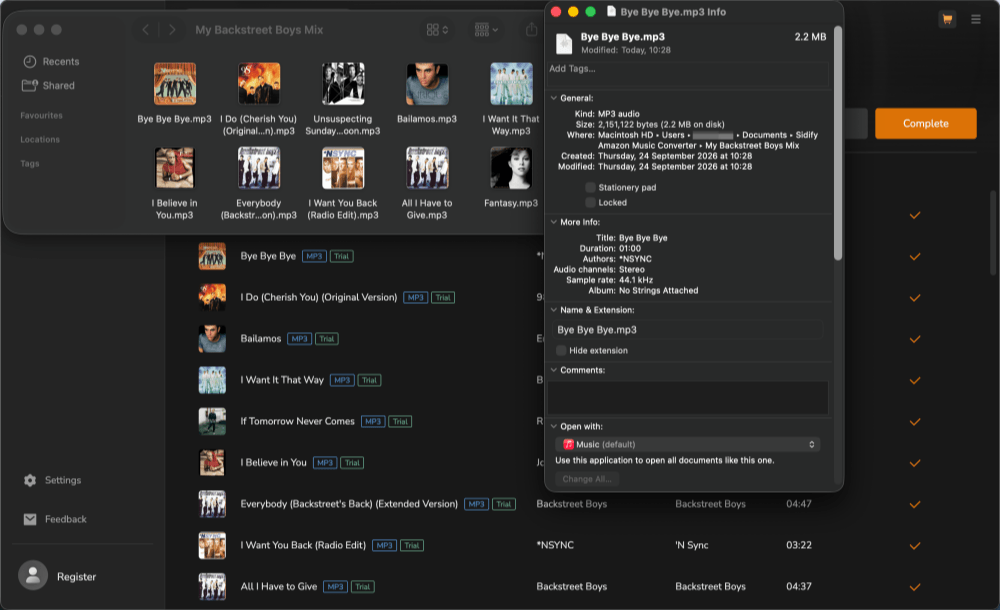Toggle Stationery pad checkbox

click(x=591, y=187)
